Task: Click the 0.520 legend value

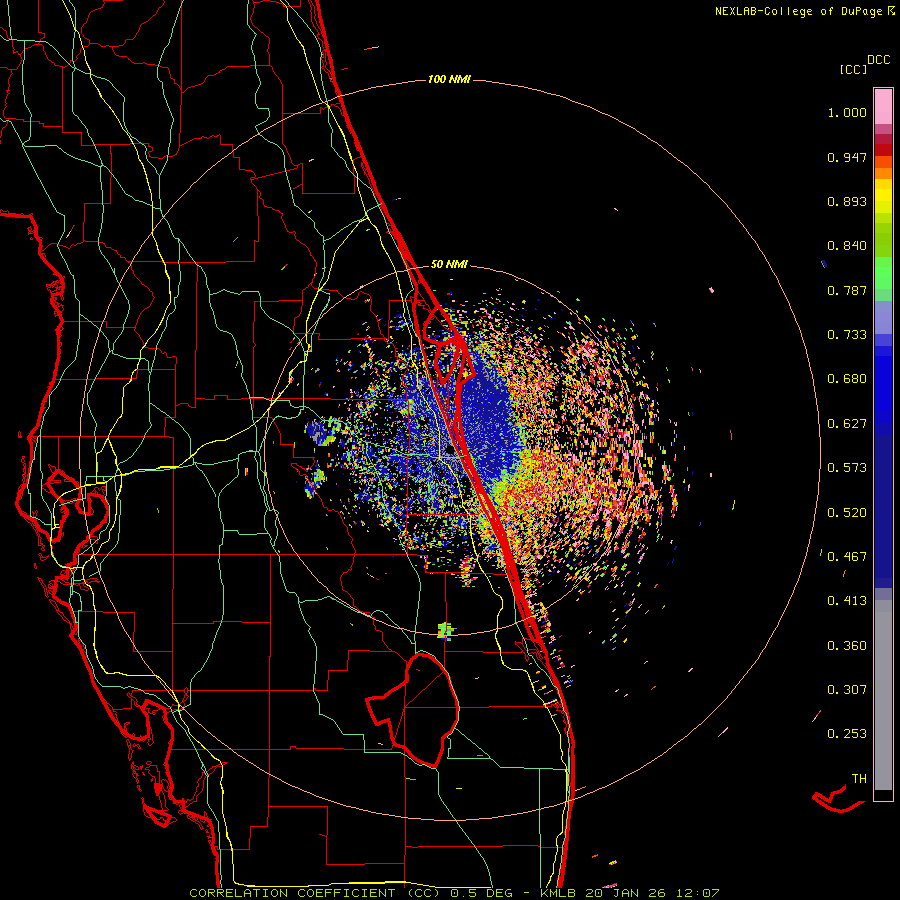Action: 847,513
